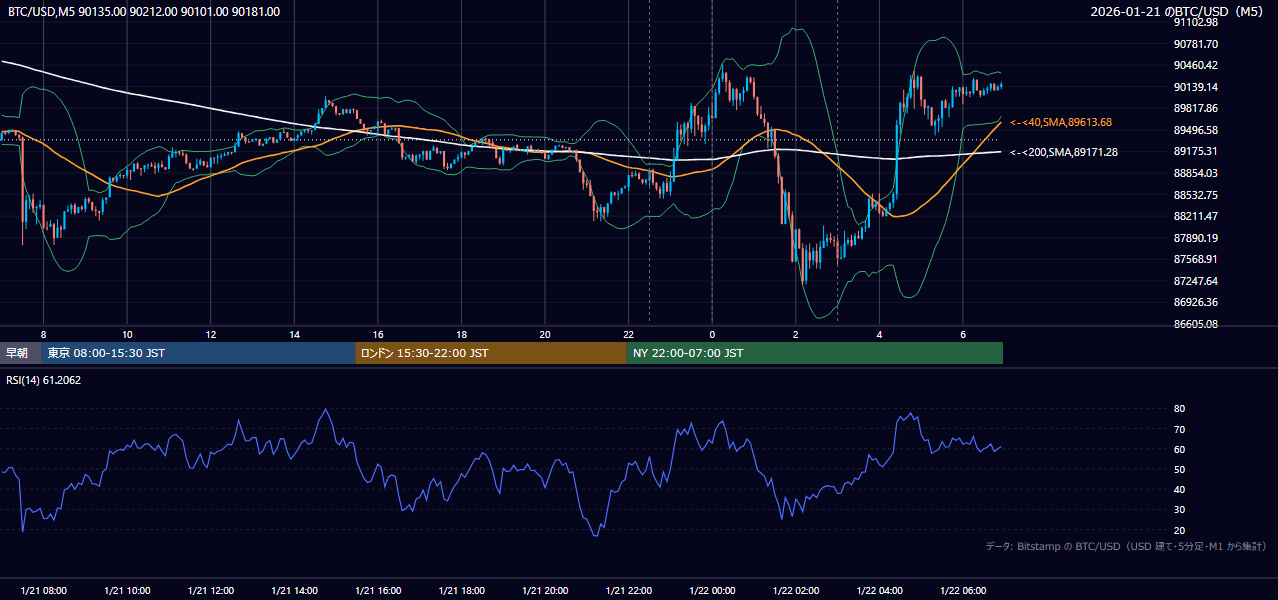Viewport: 1278px width, 600px height.
Task: Select the ロンドン 15:30-22:00 JST session bar
Action: (491, 353)
